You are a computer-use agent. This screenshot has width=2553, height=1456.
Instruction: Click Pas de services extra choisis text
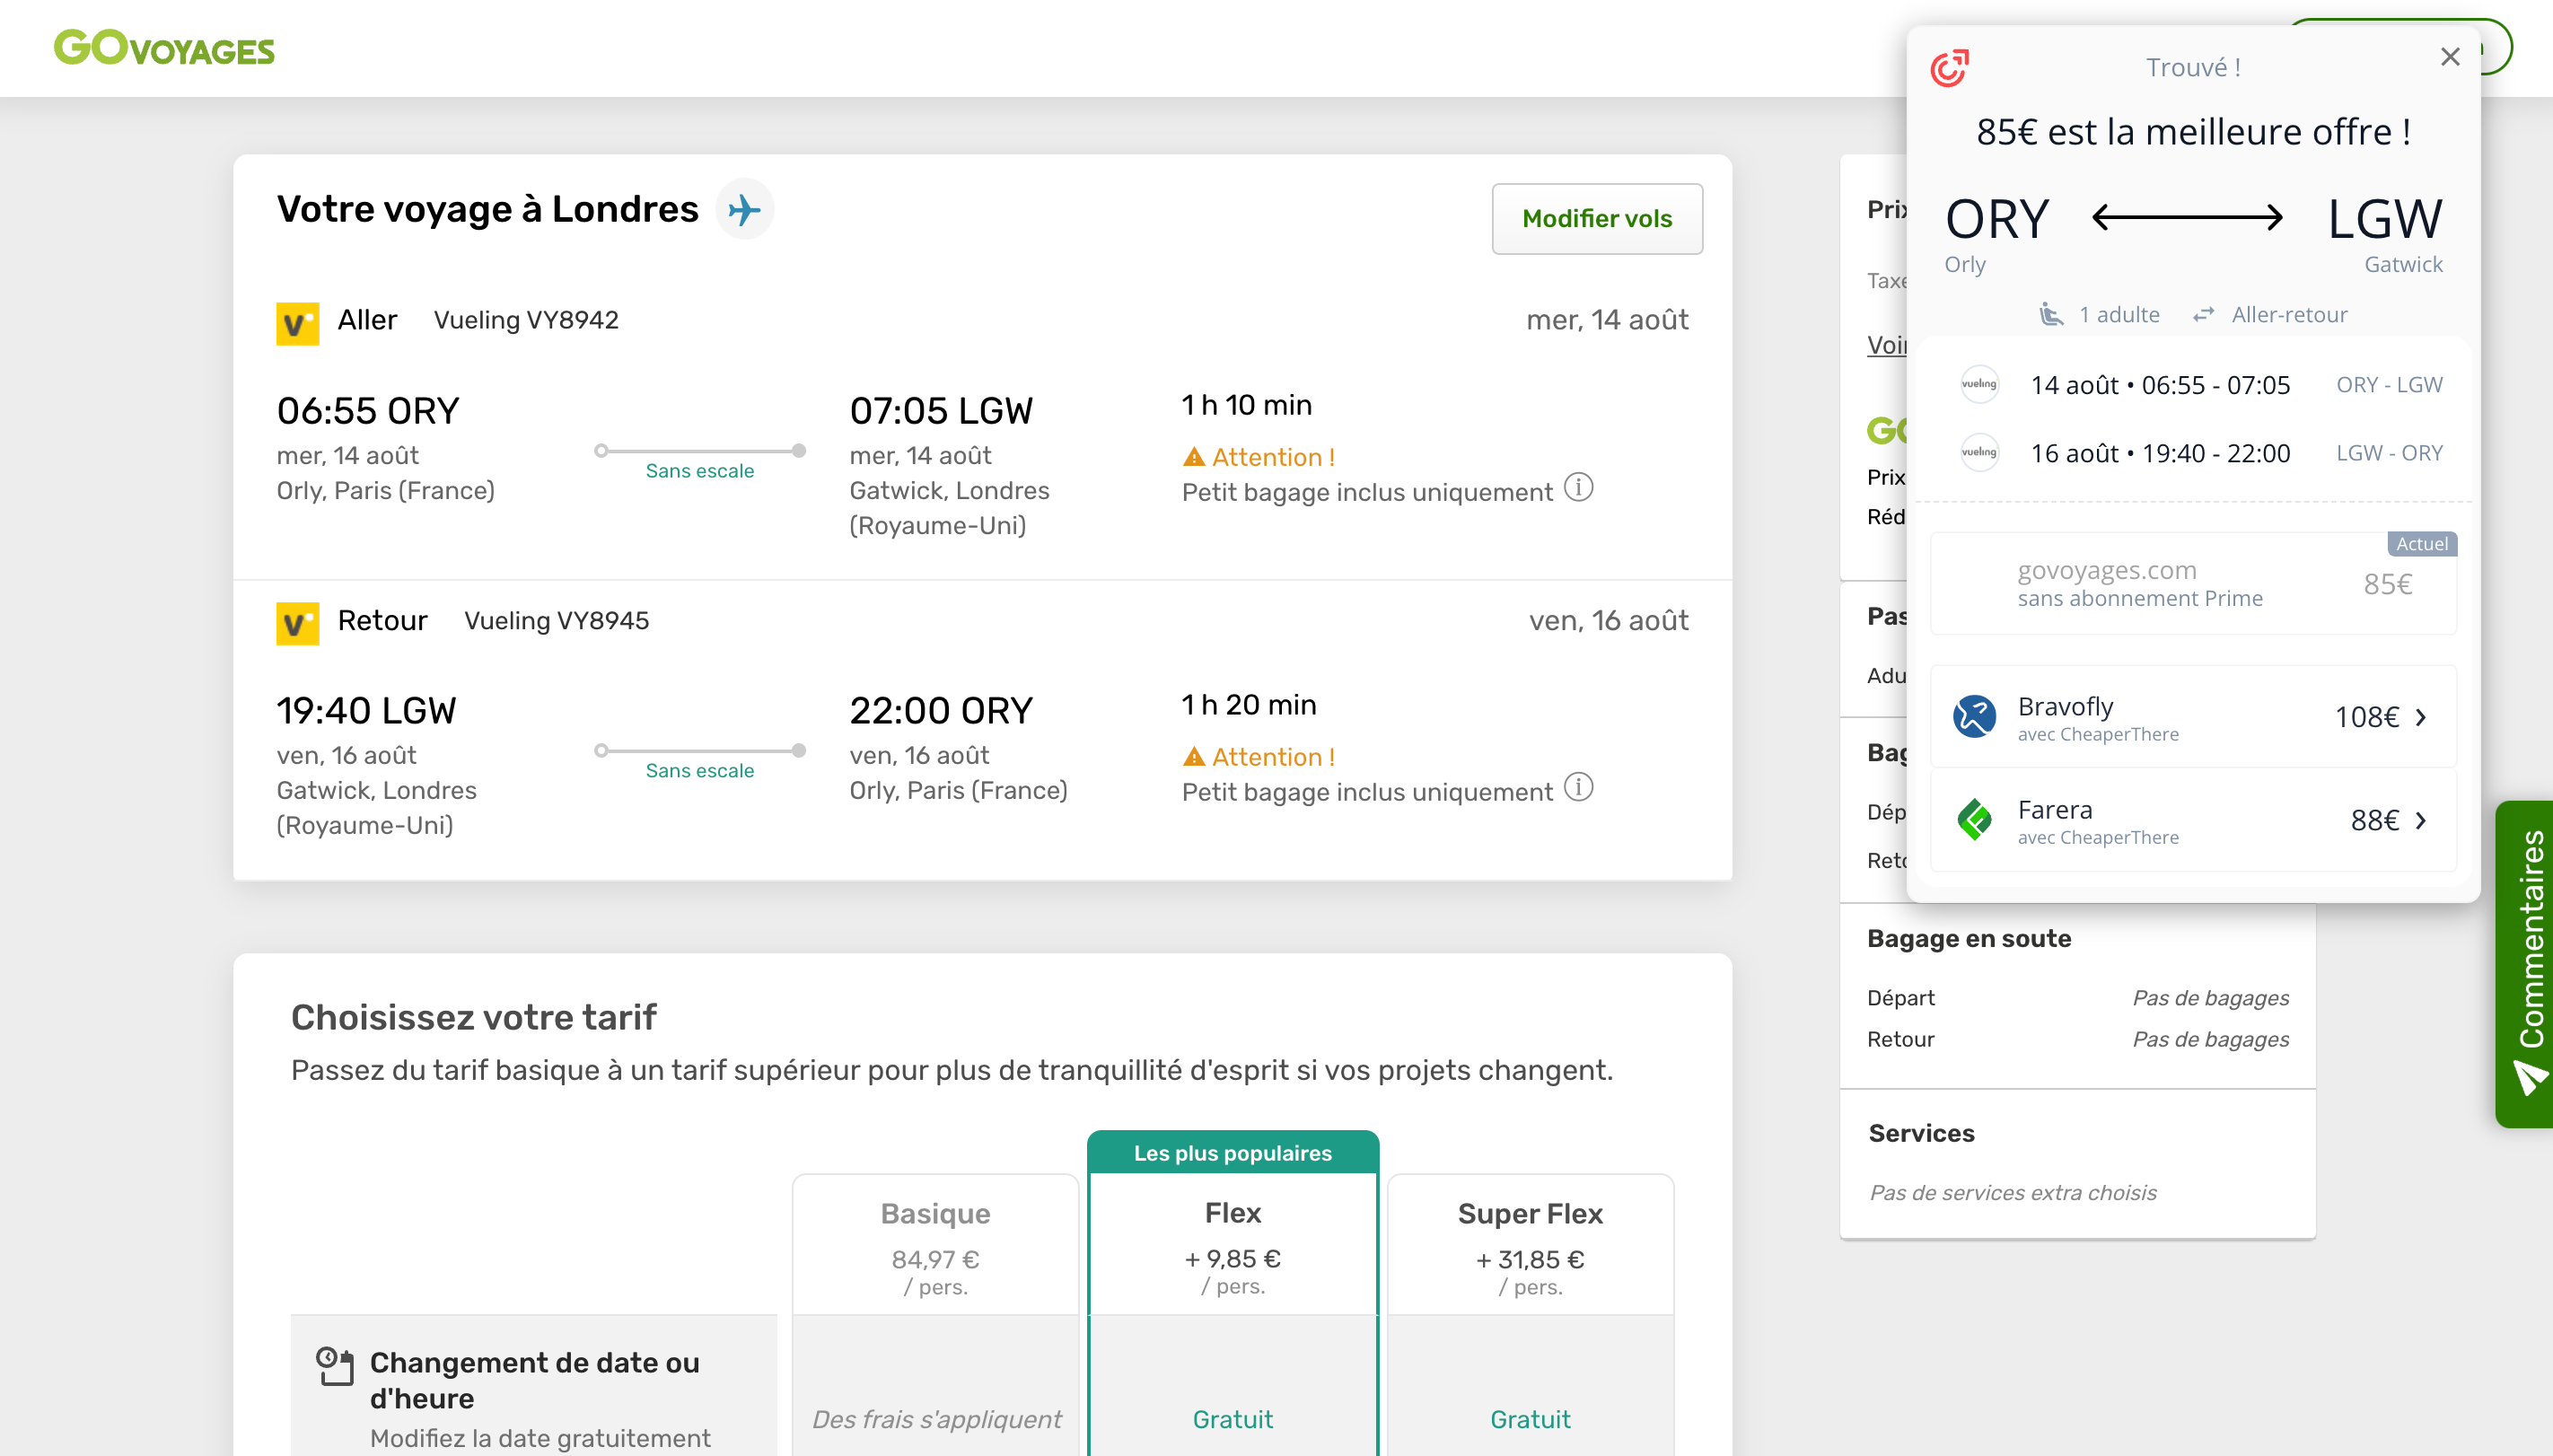[x=2013, y=1192]
